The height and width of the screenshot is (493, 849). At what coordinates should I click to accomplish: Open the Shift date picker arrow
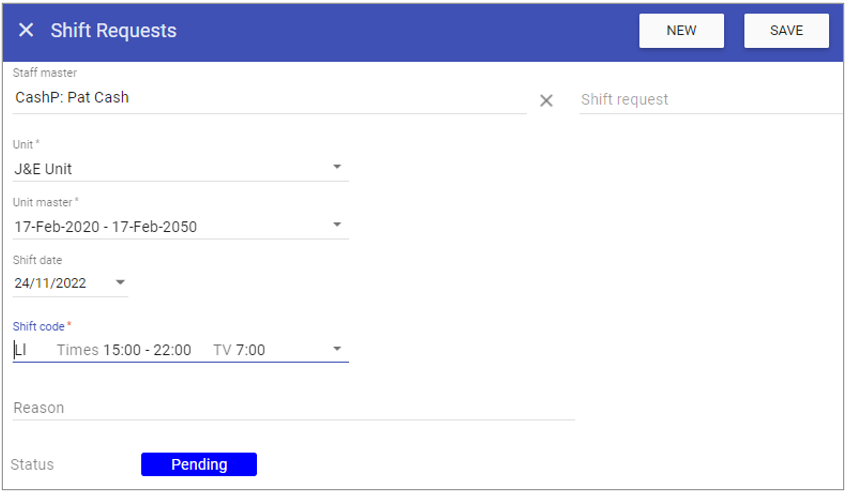[120, 282]
